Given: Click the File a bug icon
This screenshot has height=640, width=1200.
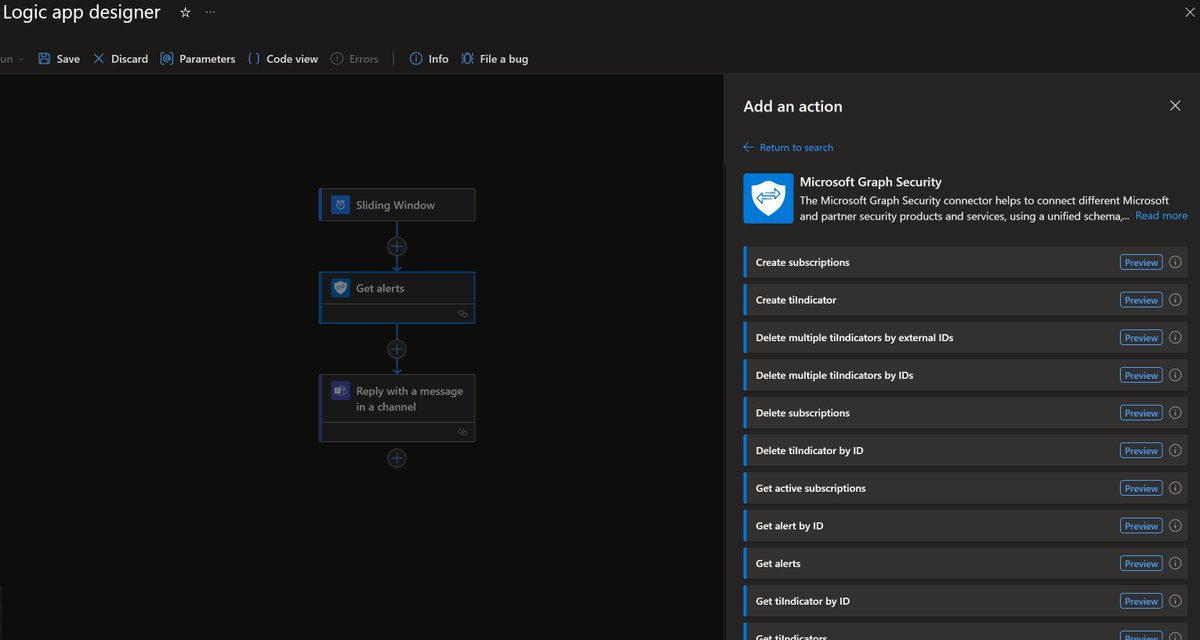Looking at the screenshot, I should click(468, 59).
